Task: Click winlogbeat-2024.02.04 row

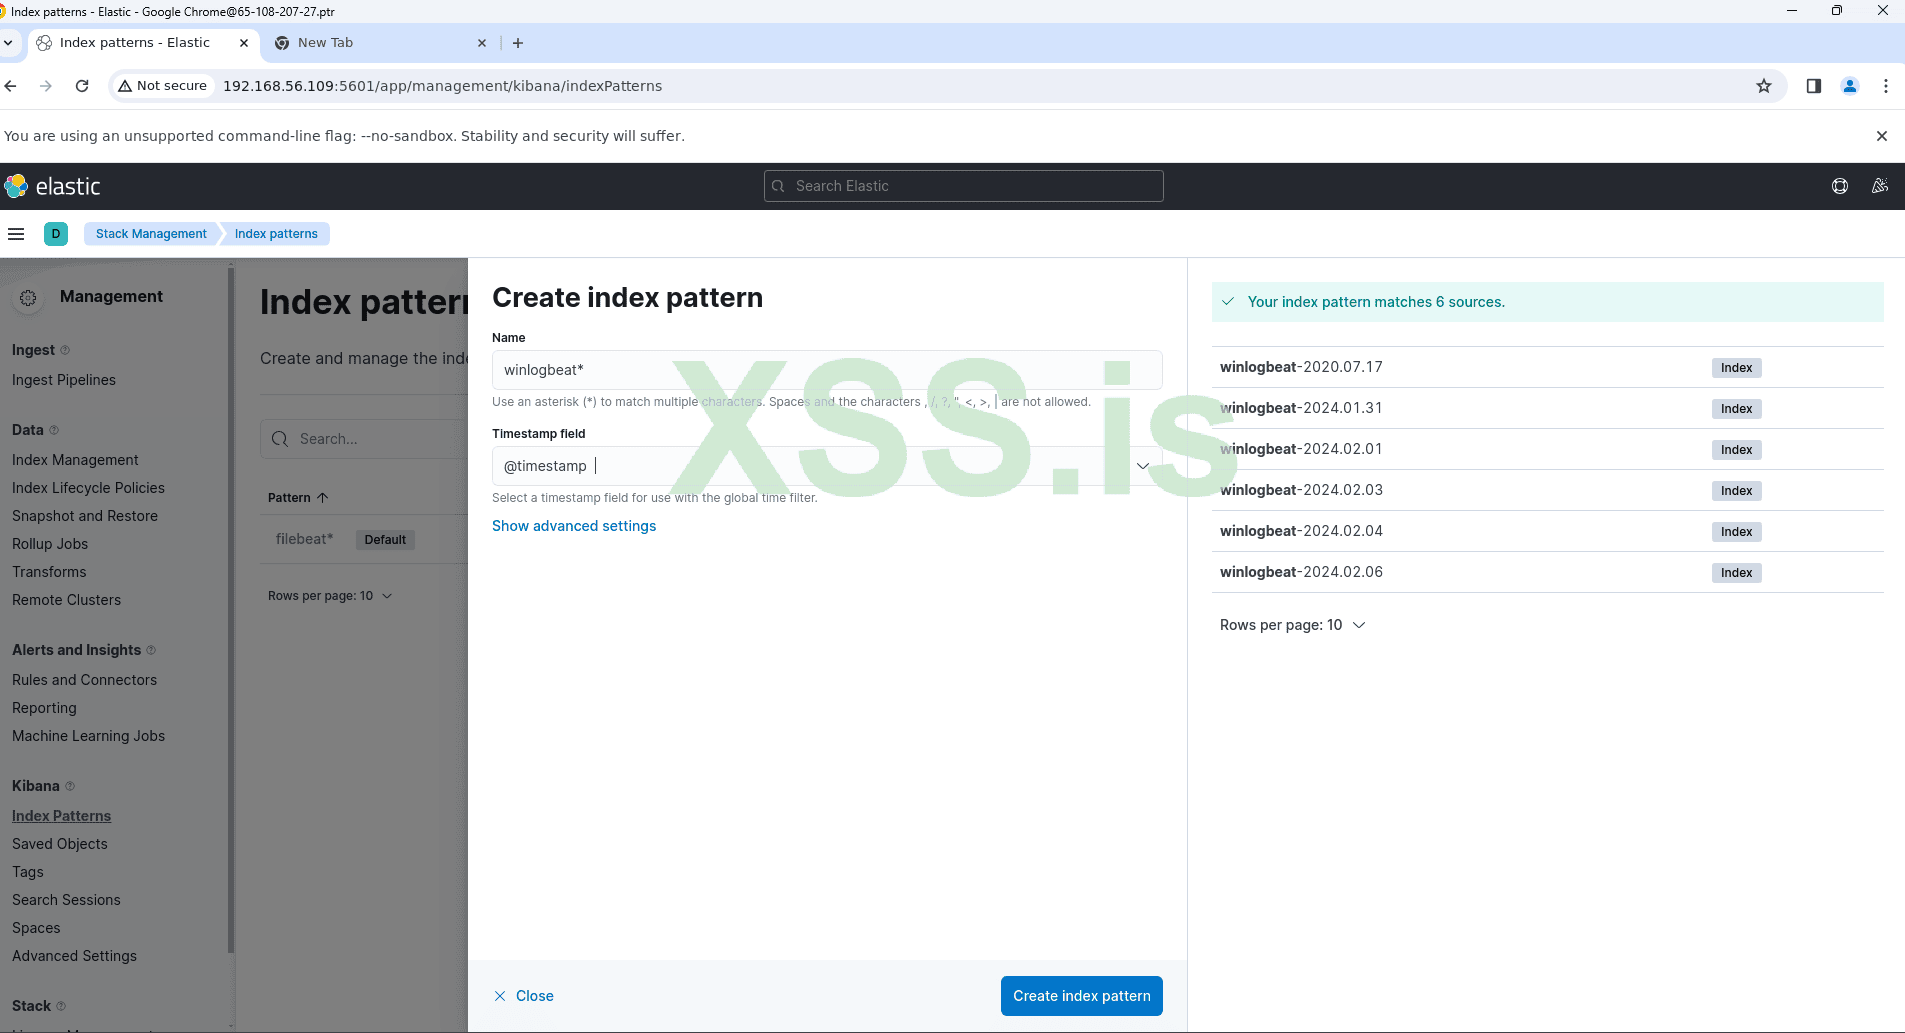Action: 1548,531
